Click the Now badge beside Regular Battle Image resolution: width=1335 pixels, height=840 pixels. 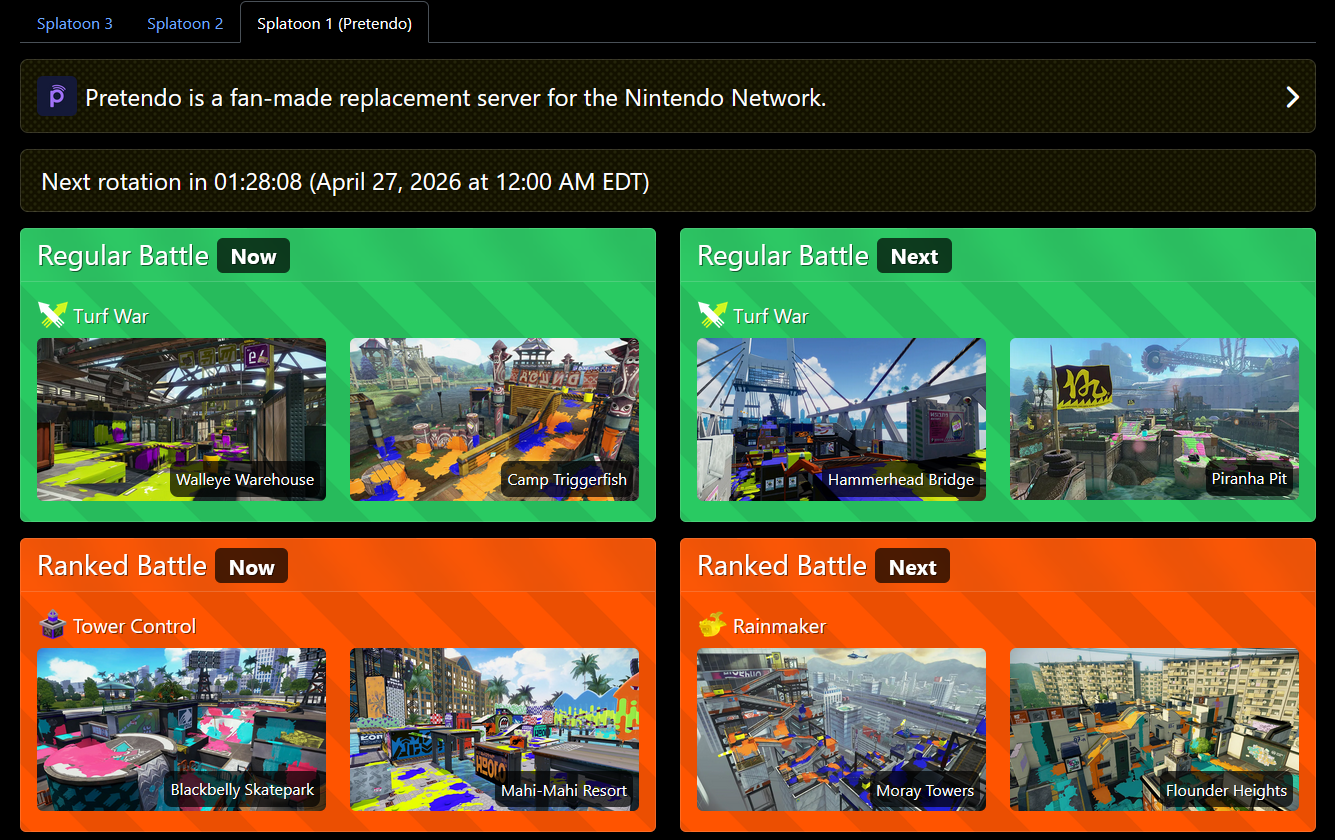[253, 256]
